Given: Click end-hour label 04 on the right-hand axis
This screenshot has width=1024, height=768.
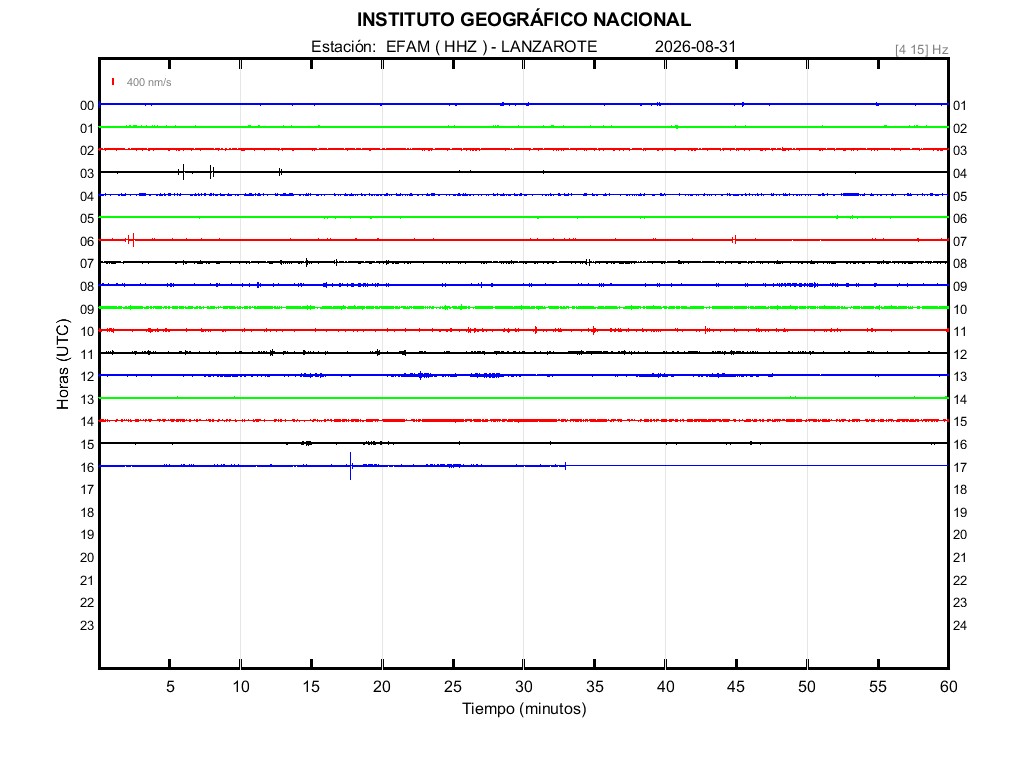Looking at the screenshot, I should (960, 174).
